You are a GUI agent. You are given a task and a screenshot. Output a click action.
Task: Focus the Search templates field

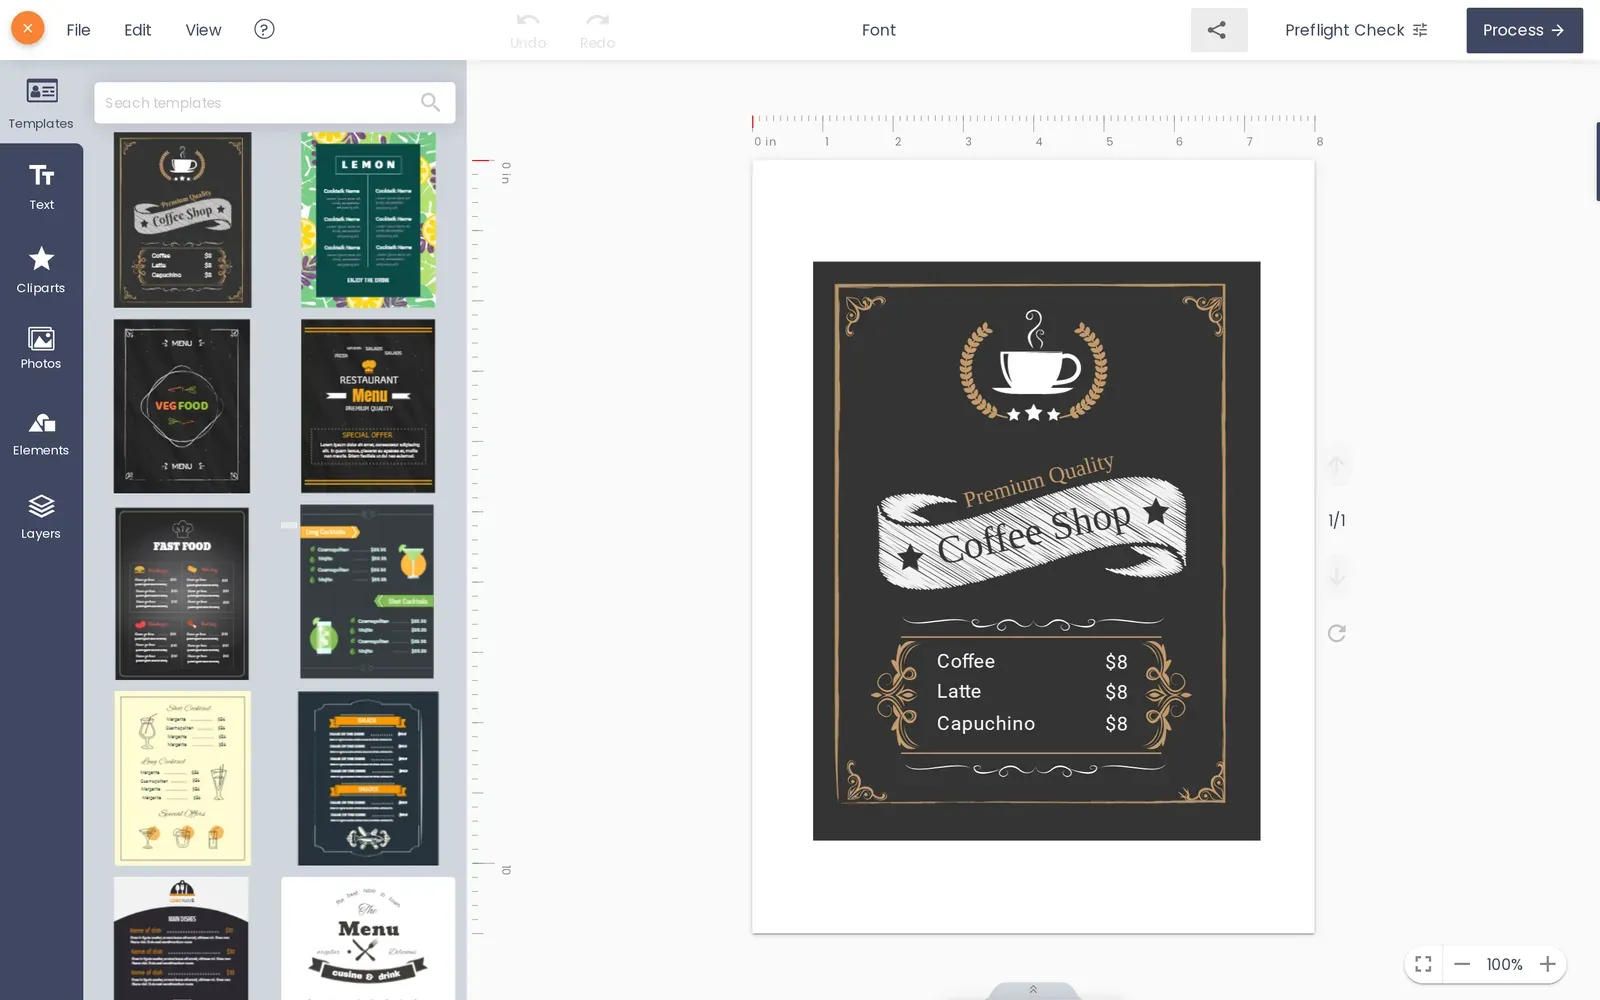pos(274,102)
